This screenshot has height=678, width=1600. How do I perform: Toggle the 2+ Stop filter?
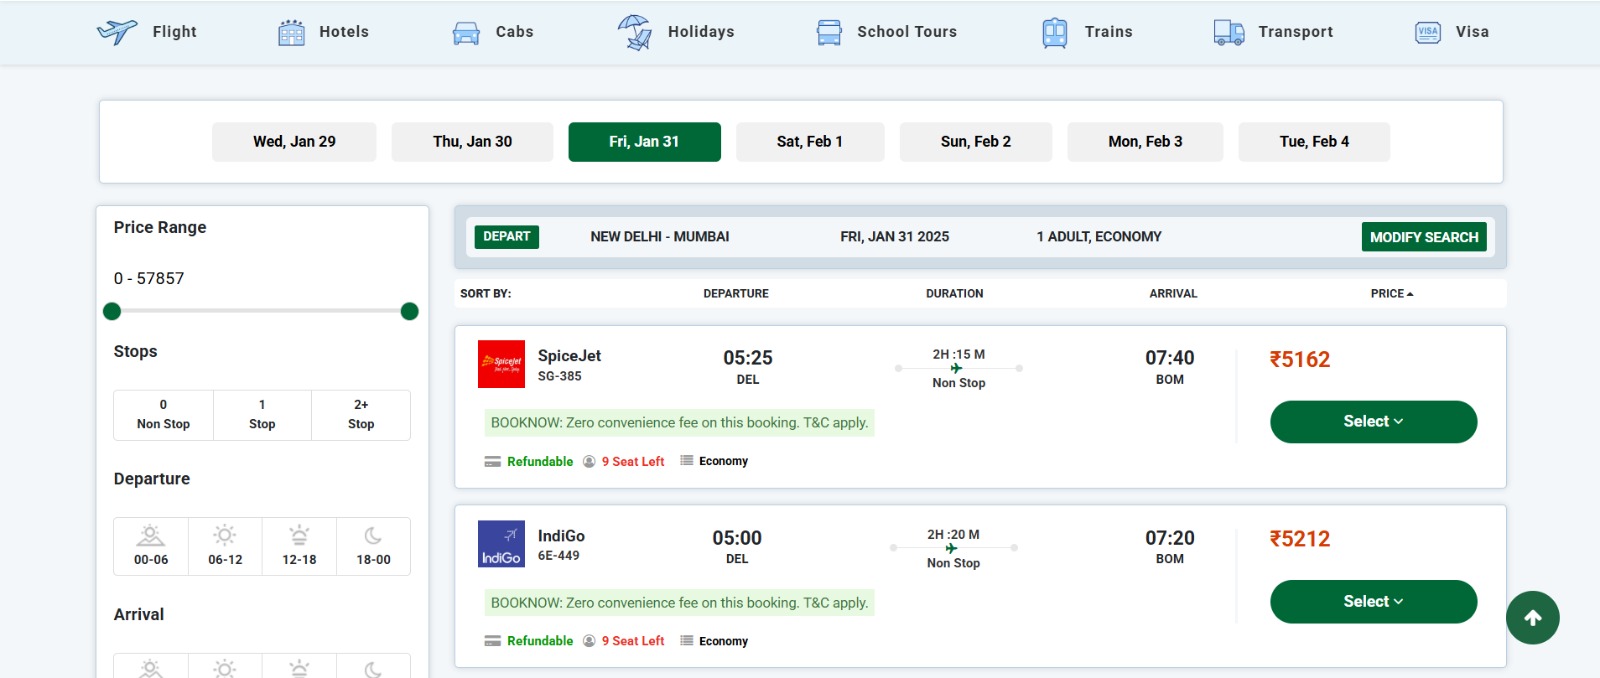[361, 415]
